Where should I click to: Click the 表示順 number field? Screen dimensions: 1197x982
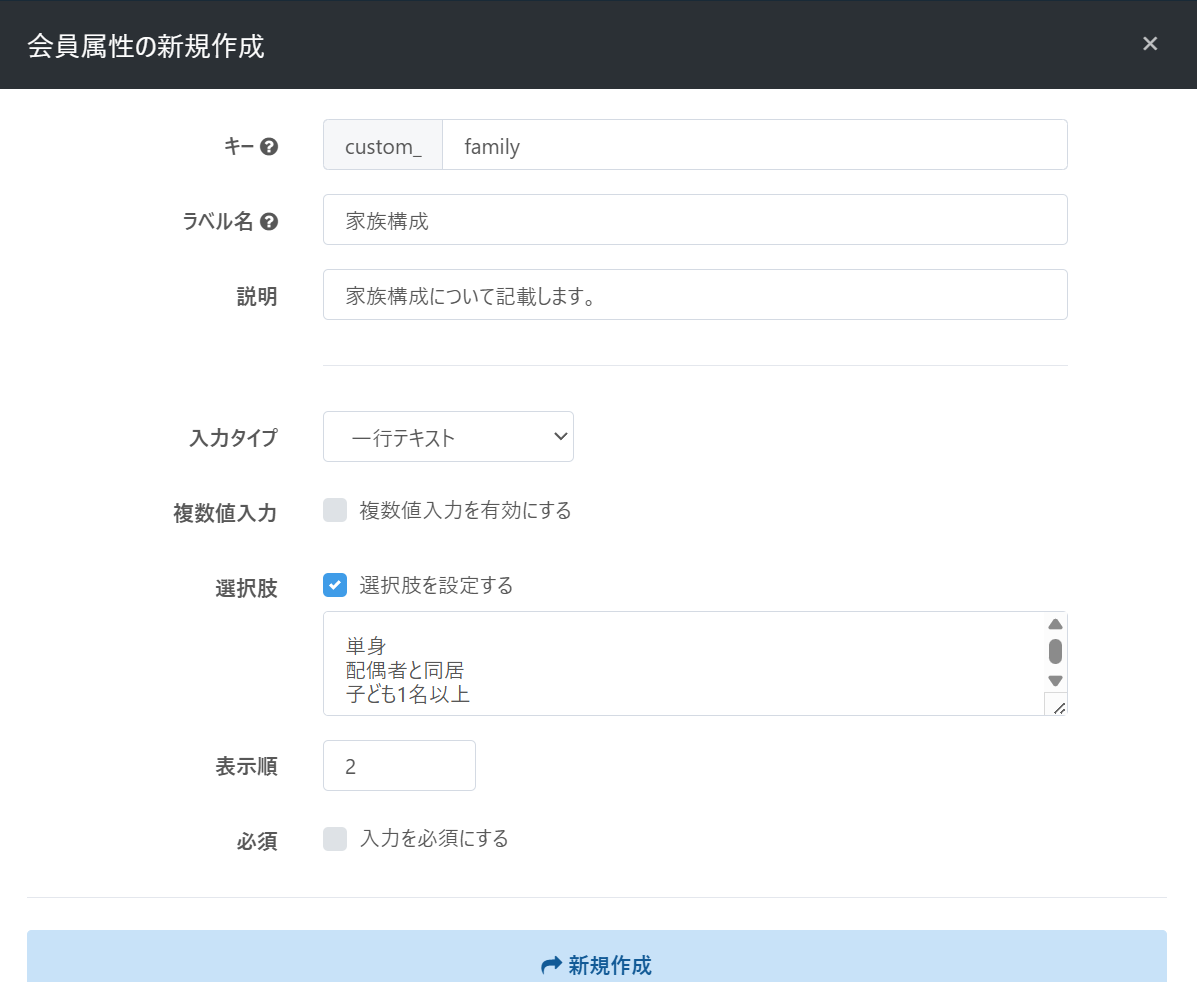(x=399, y=766)
